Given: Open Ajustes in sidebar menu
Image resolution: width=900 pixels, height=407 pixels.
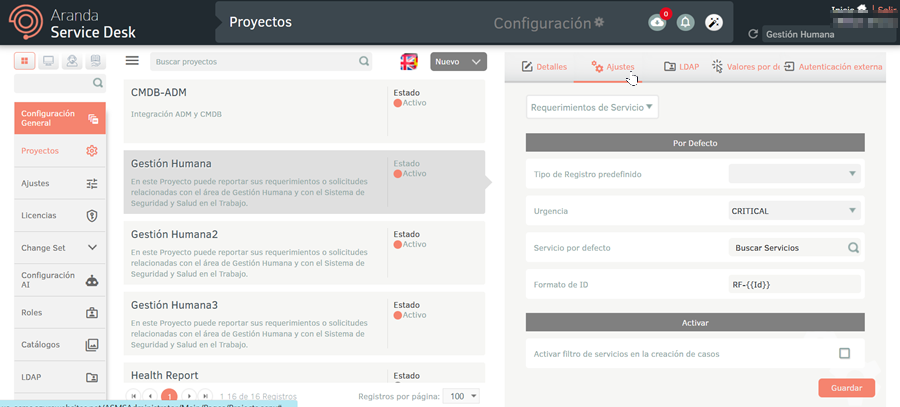Looking at the screenshot, I should coord(60,184).
